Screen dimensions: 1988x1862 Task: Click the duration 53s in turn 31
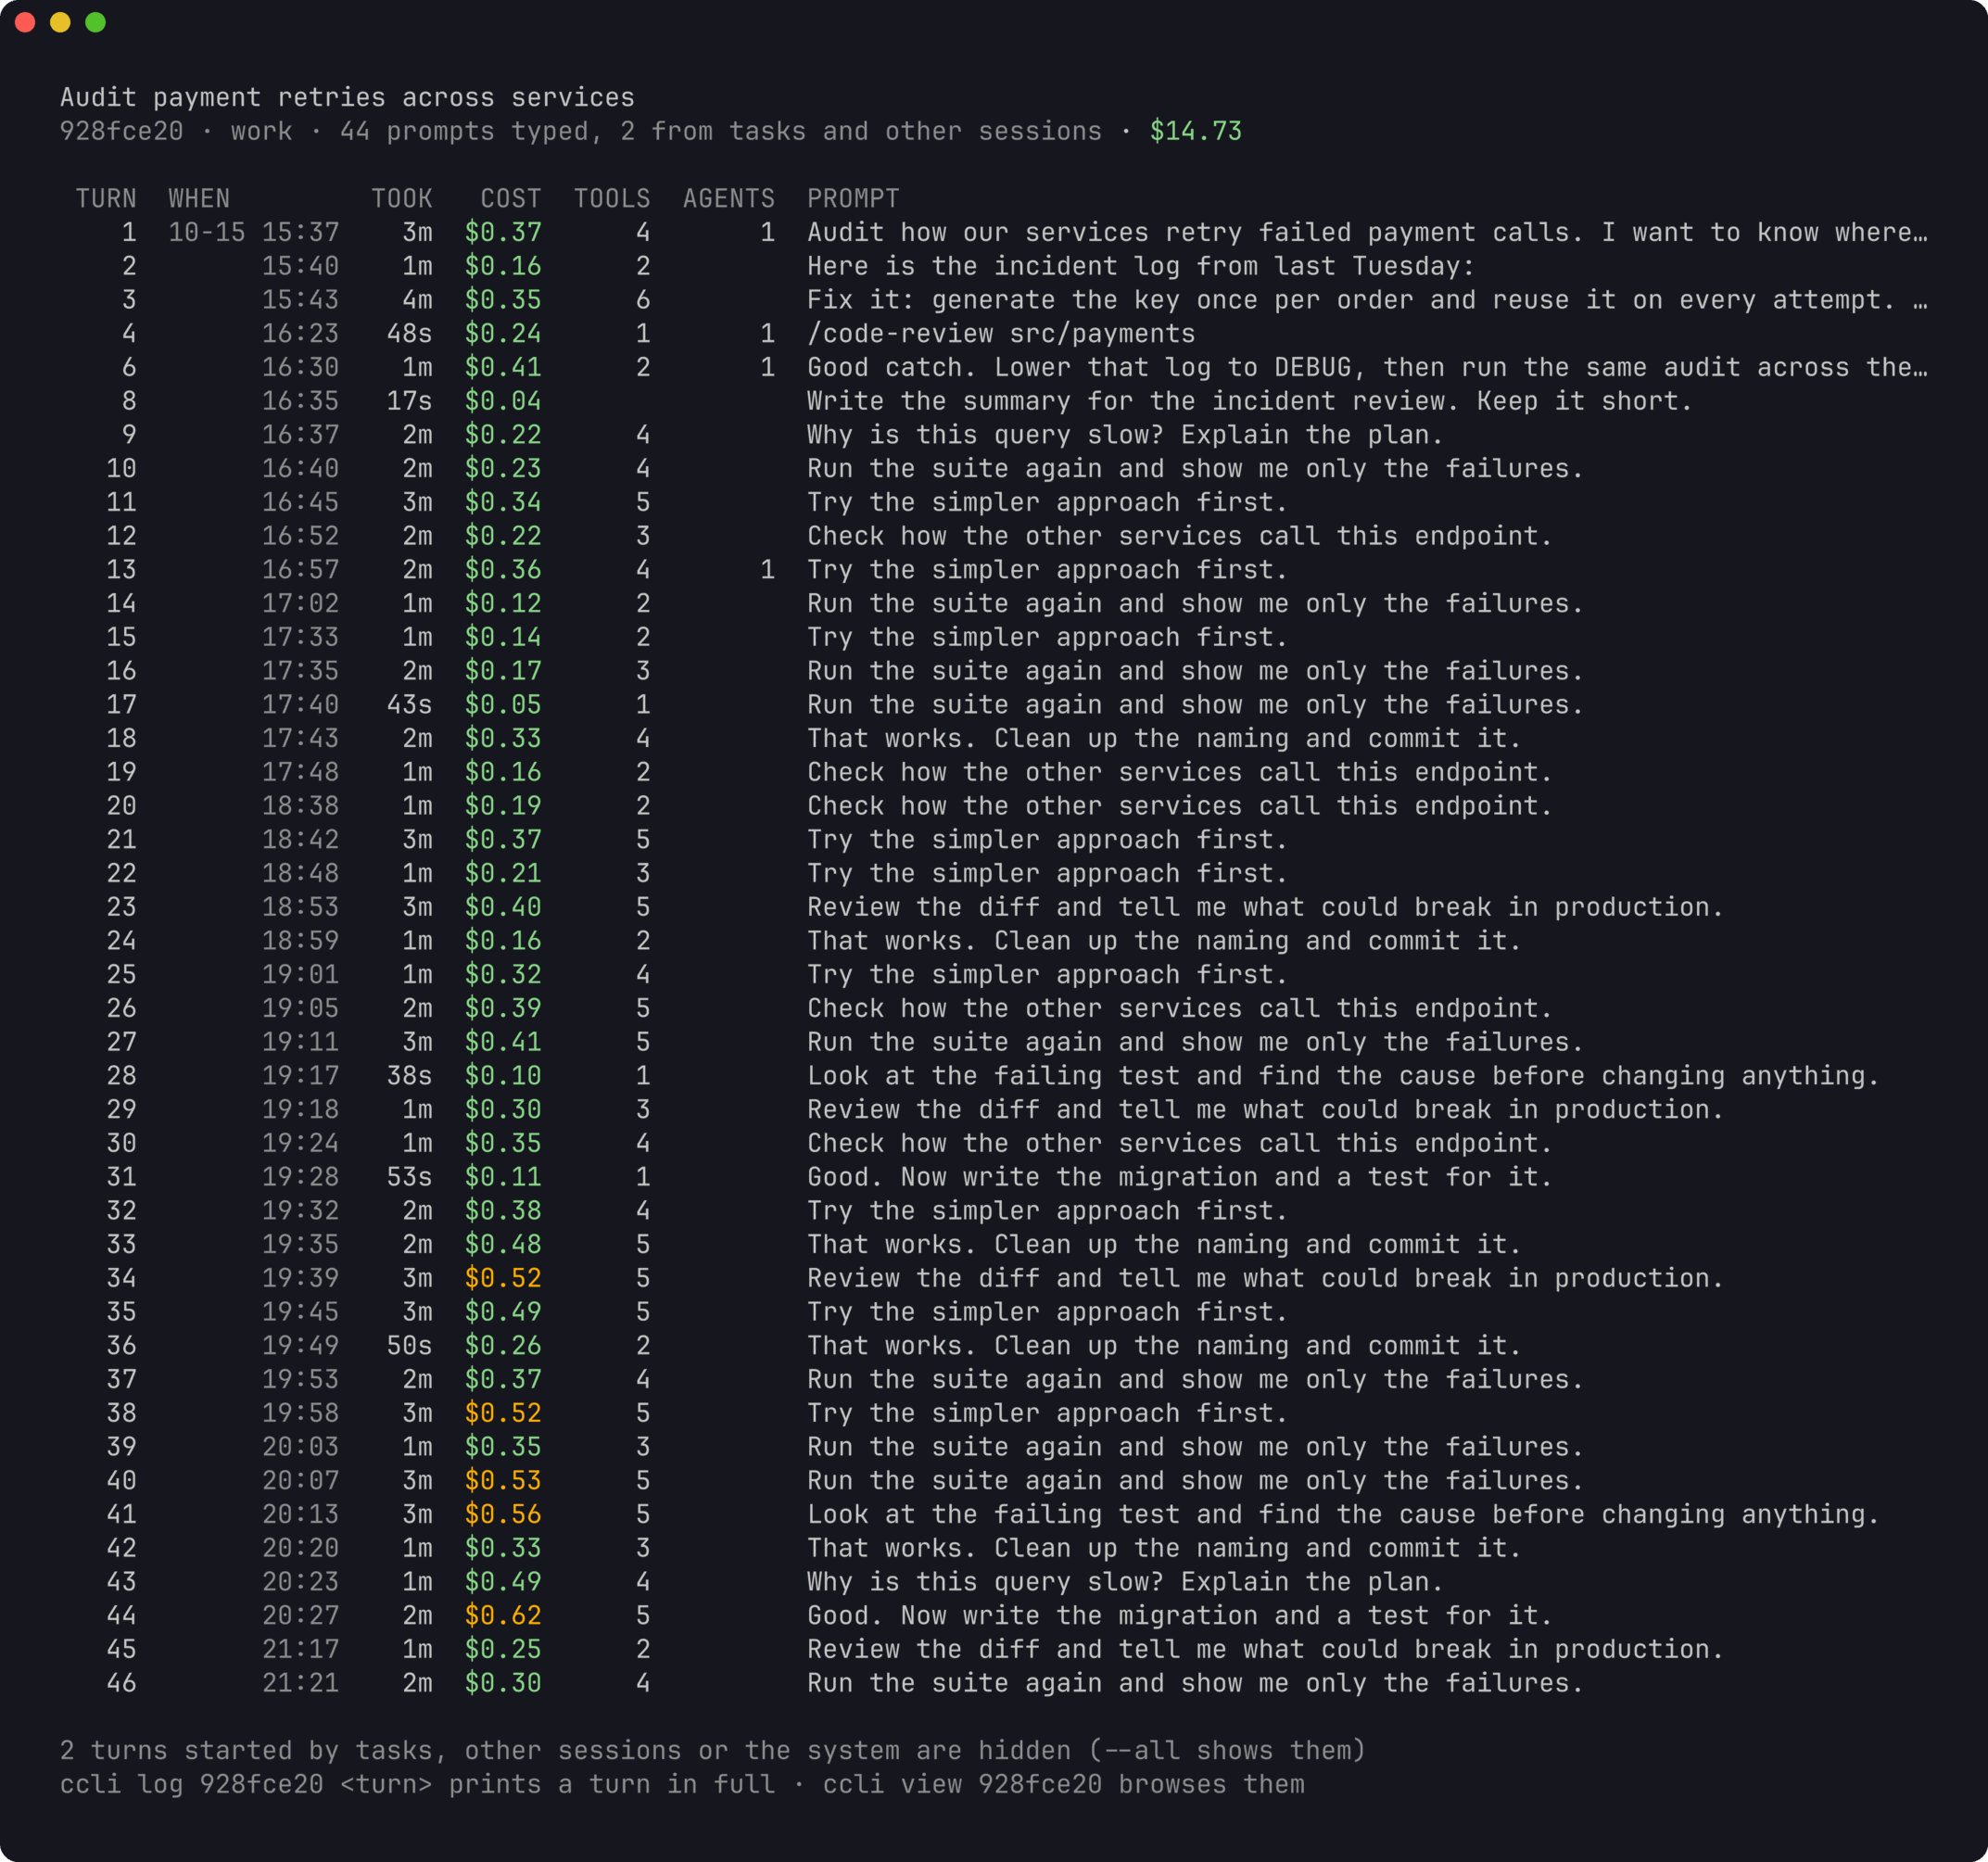(410, 1176)
